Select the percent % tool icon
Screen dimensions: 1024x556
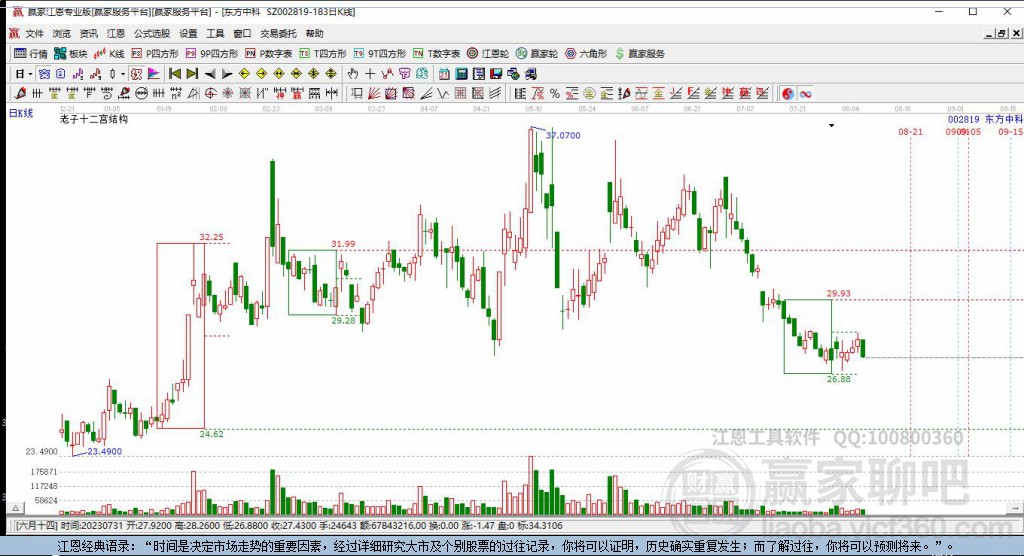pyautogui.click(x=554, y=93)
